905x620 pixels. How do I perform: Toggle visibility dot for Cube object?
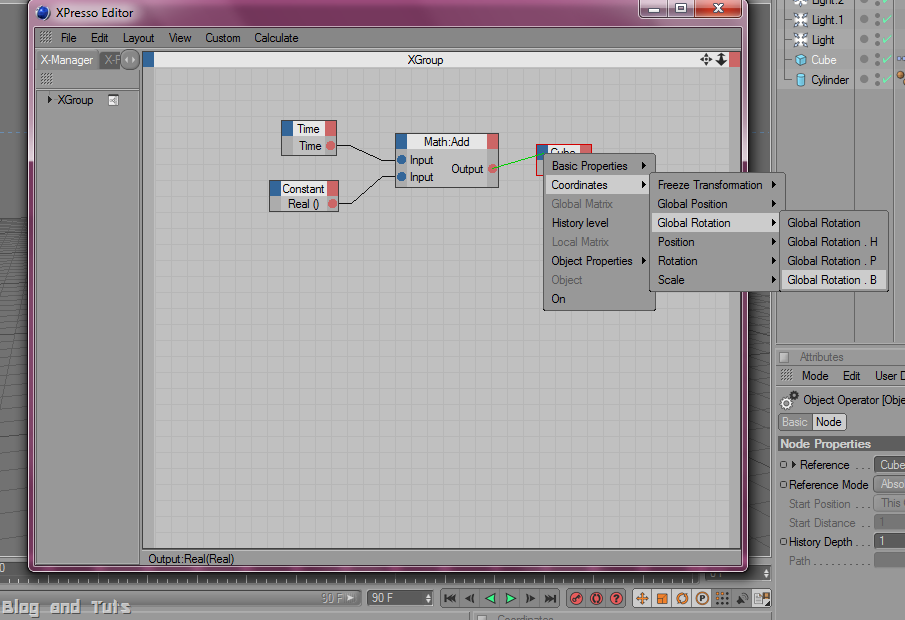tap(864, 59)
